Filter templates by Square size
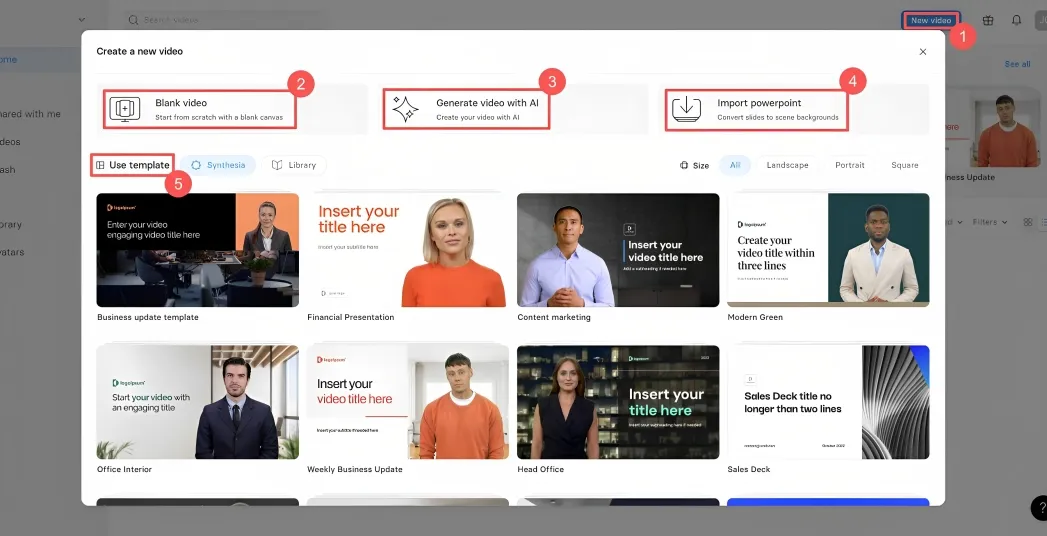Image resolution: width=1047 pixels, height=536 pixels. coord(904,165)
